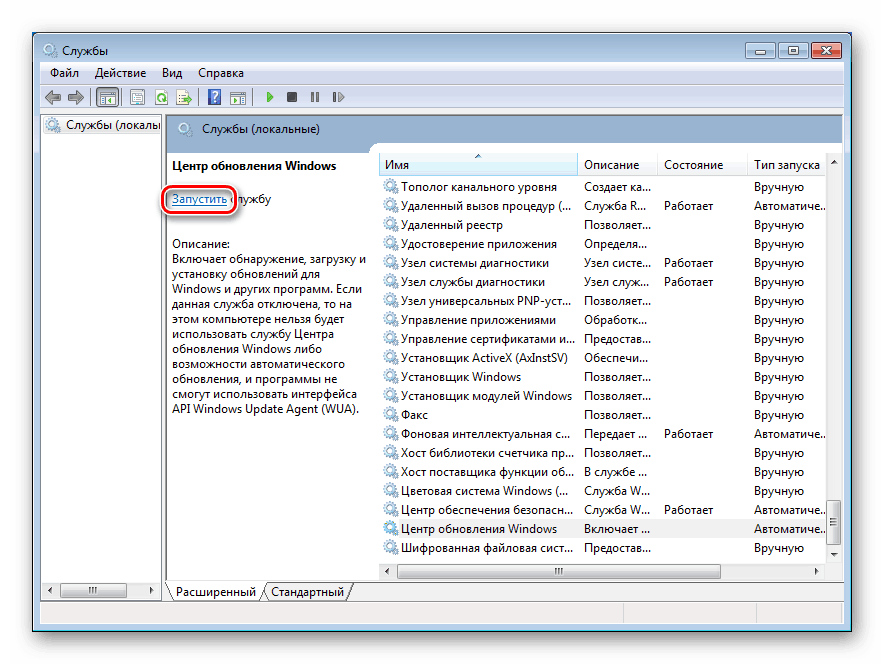Select Хост библиотеки счетчика service
This screenshot has height=664, width=884.
click(487, 453)
